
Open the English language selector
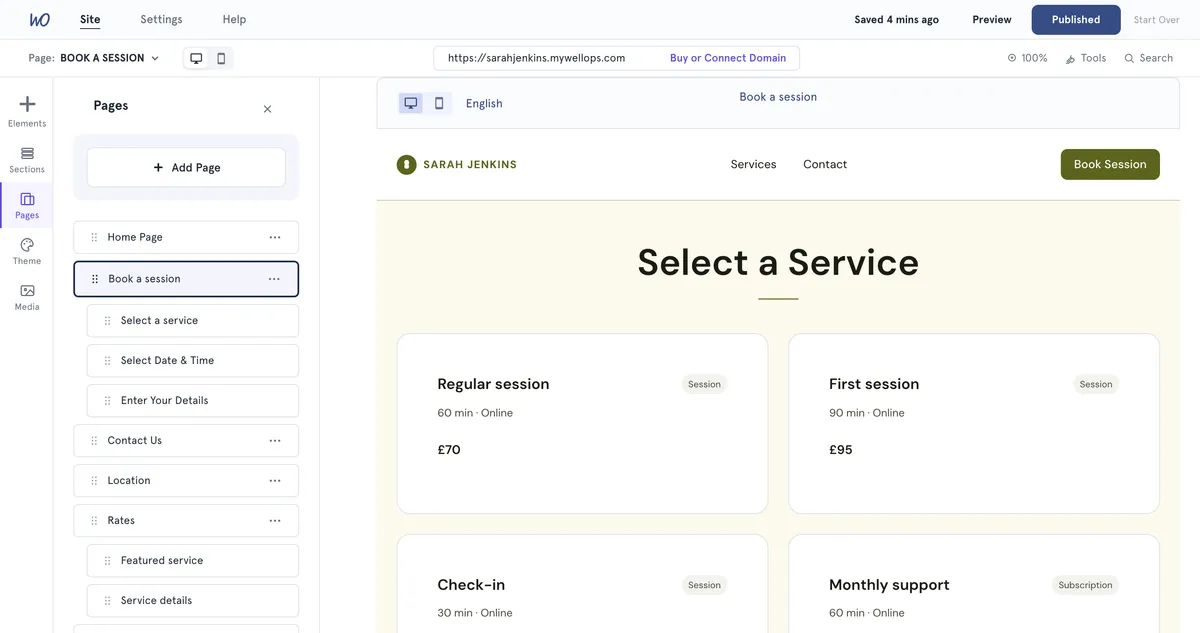484,103
